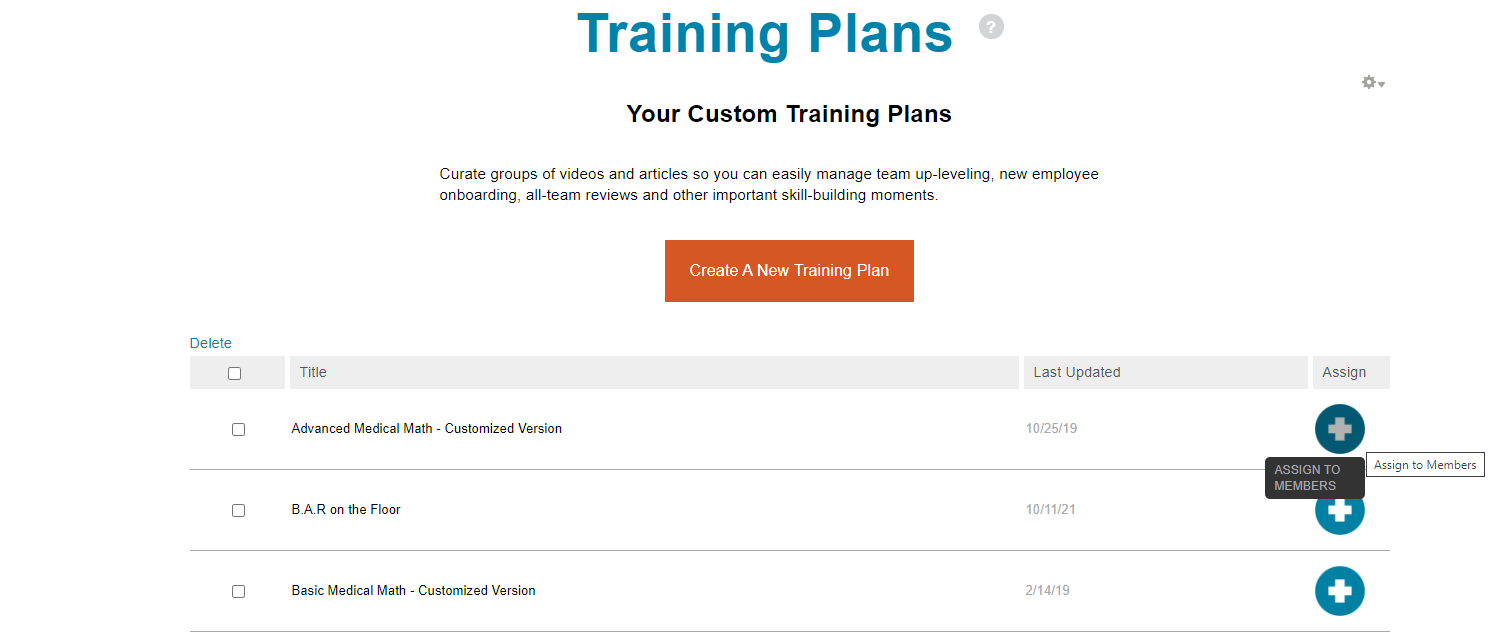Click the Your Custom Training Plans subheading
The image size is (1494, 641).
pos(789,114)
